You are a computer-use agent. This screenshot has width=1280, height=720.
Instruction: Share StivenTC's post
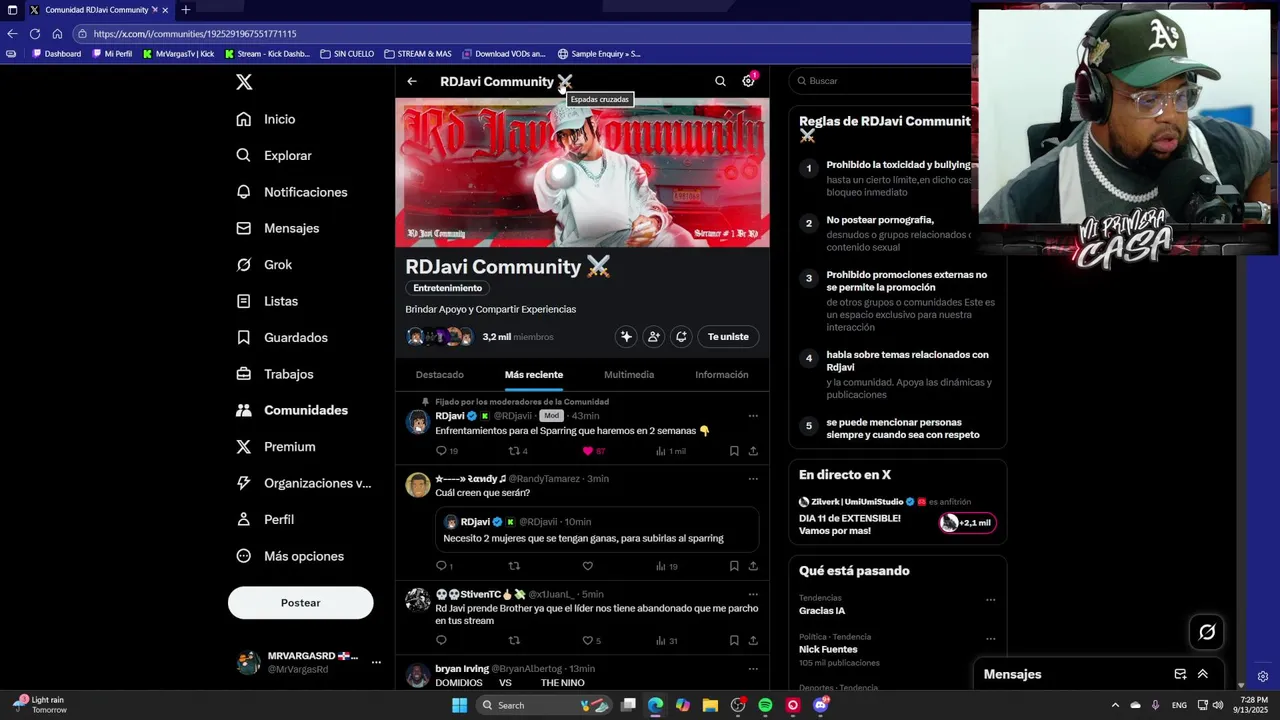[753, 641]
